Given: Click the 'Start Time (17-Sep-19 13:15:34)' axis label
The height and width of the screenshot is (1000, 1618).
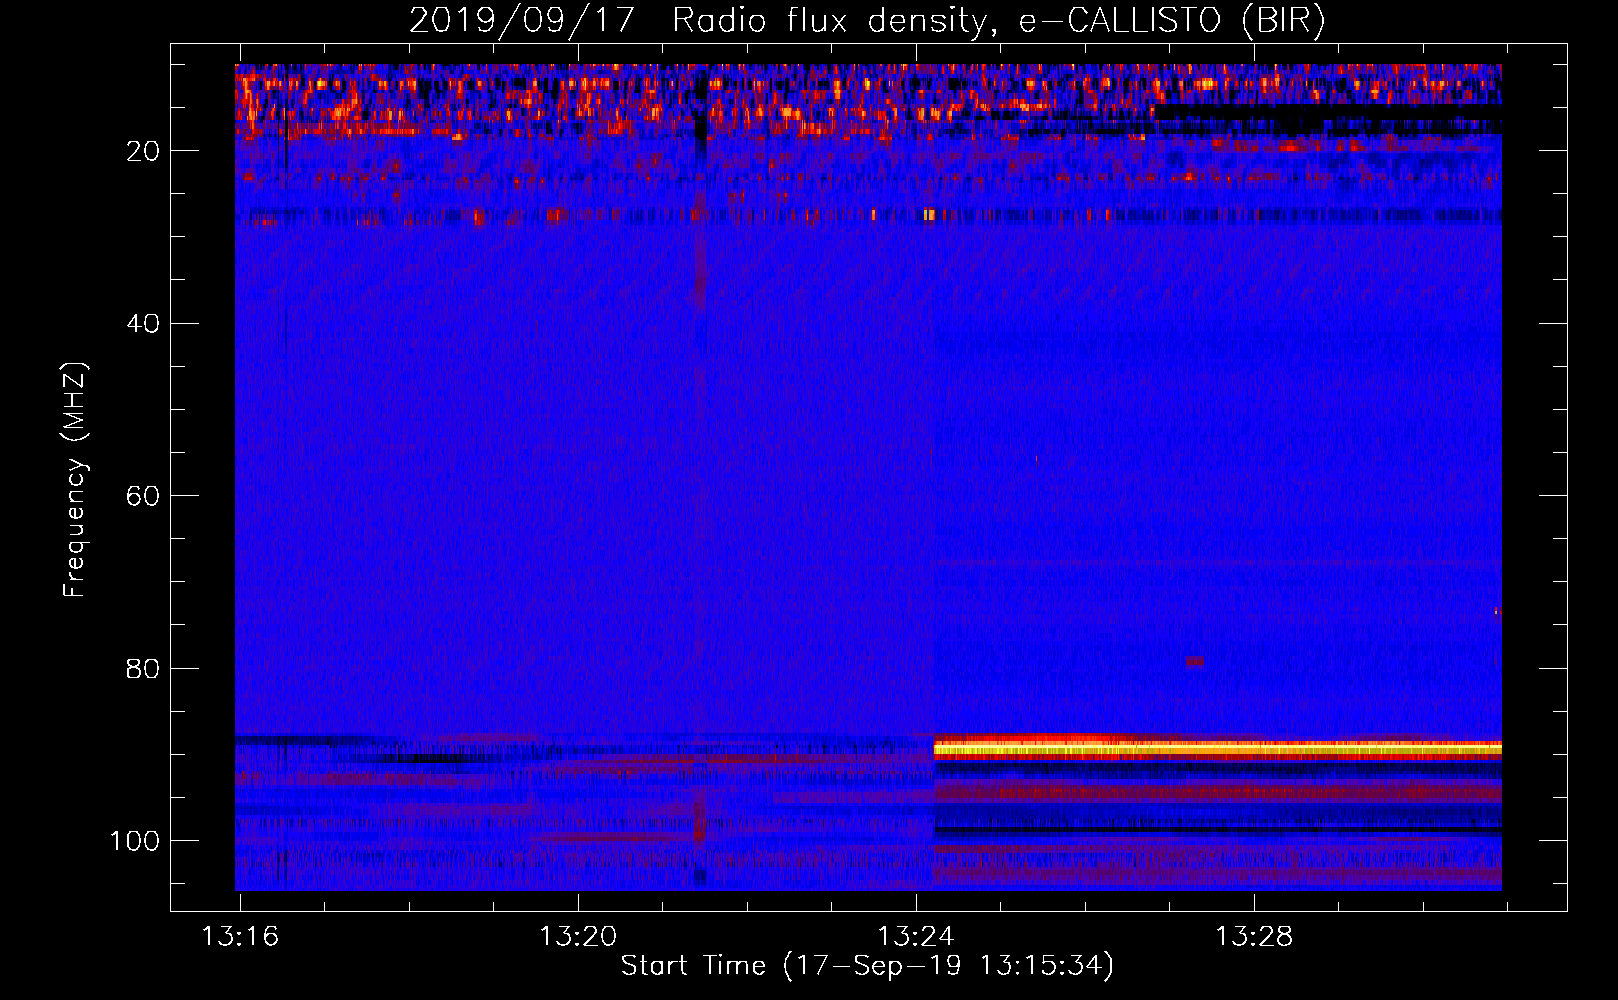Looking at the screenshot, I should point(867,966).
